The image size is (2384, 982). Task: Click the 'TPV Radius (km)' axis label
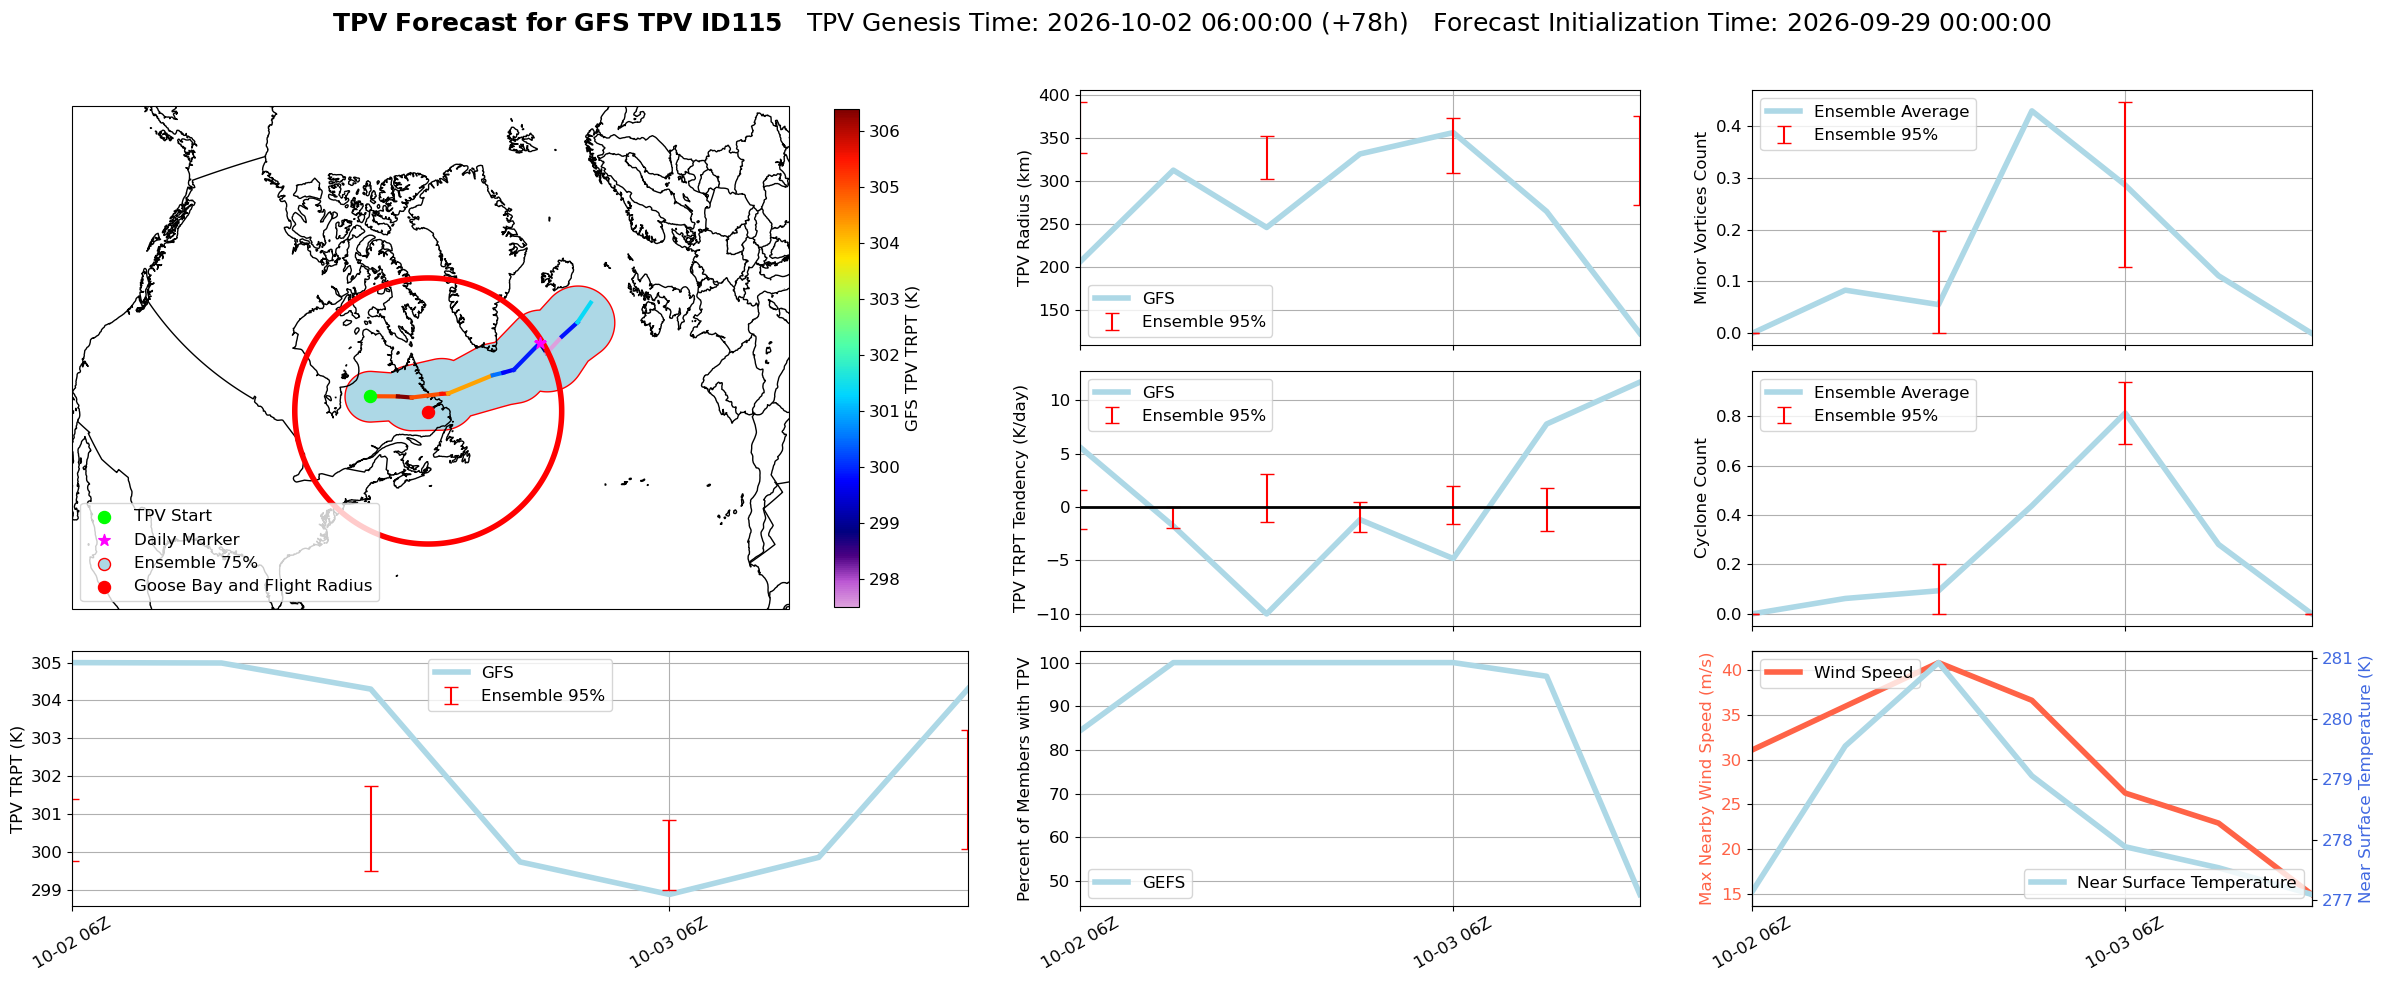click(1023, 218)
